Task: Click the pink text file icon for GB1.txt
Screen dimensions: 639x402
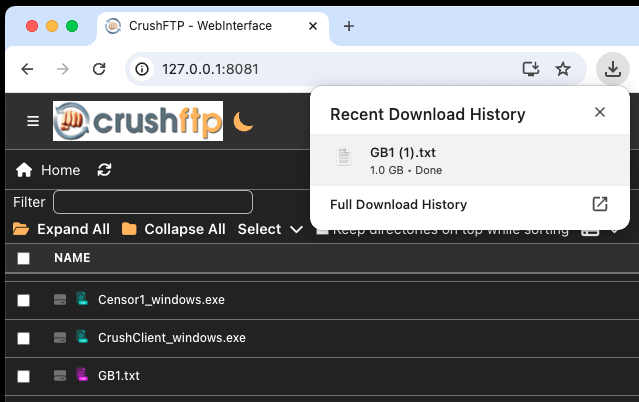Action: [x=82, y=375]
